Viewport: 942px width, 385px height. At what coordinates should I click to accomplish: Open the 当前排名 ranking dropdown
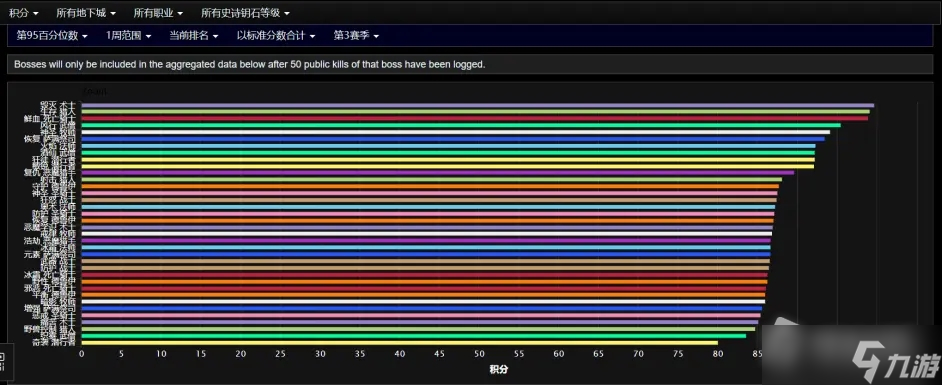coord(193,35)
